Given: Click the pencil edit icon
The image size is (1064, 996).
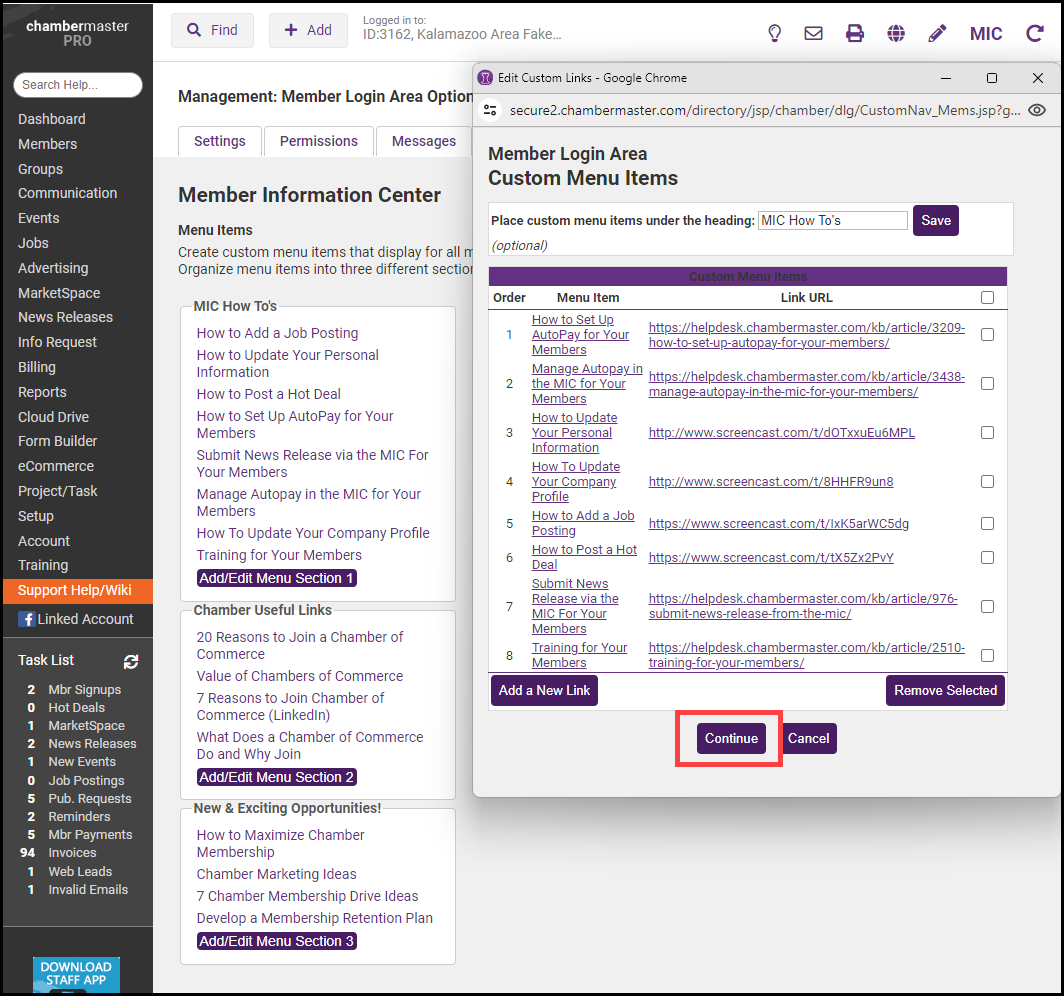Looking at the screenshot, I should 937,33.
